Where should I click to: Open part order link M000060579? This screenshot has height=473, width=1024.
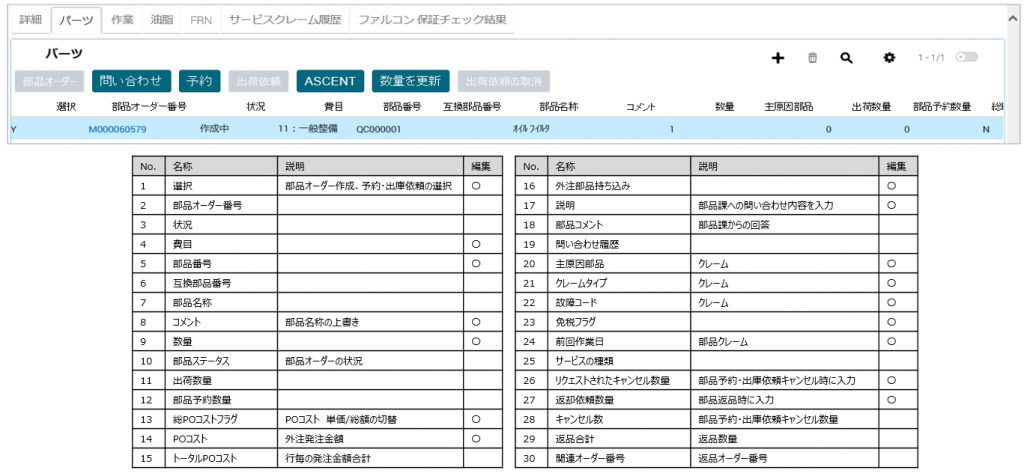point(117,129)
